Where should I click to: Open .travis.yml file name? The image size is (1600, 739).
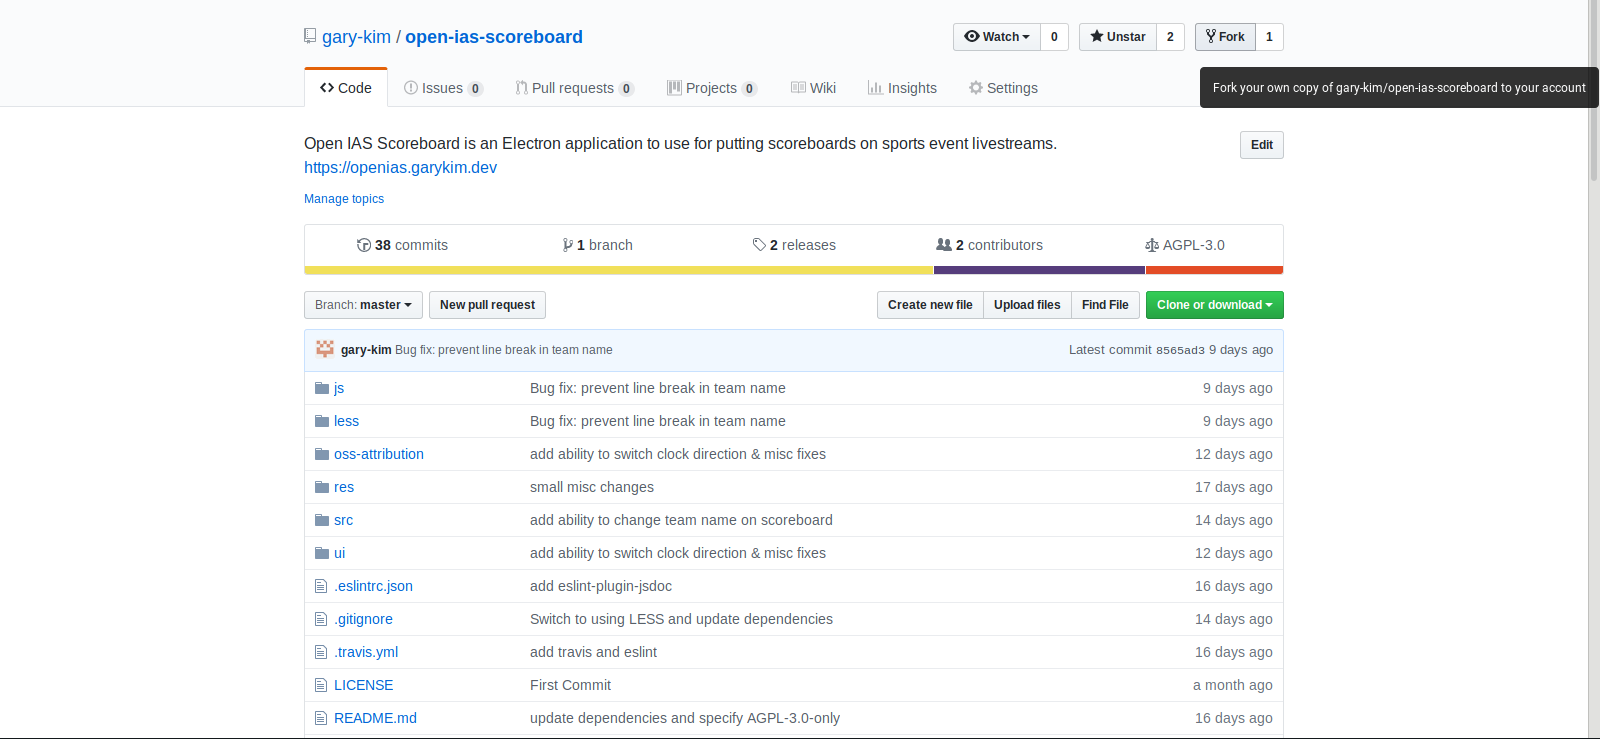click(x=366, y=652)
